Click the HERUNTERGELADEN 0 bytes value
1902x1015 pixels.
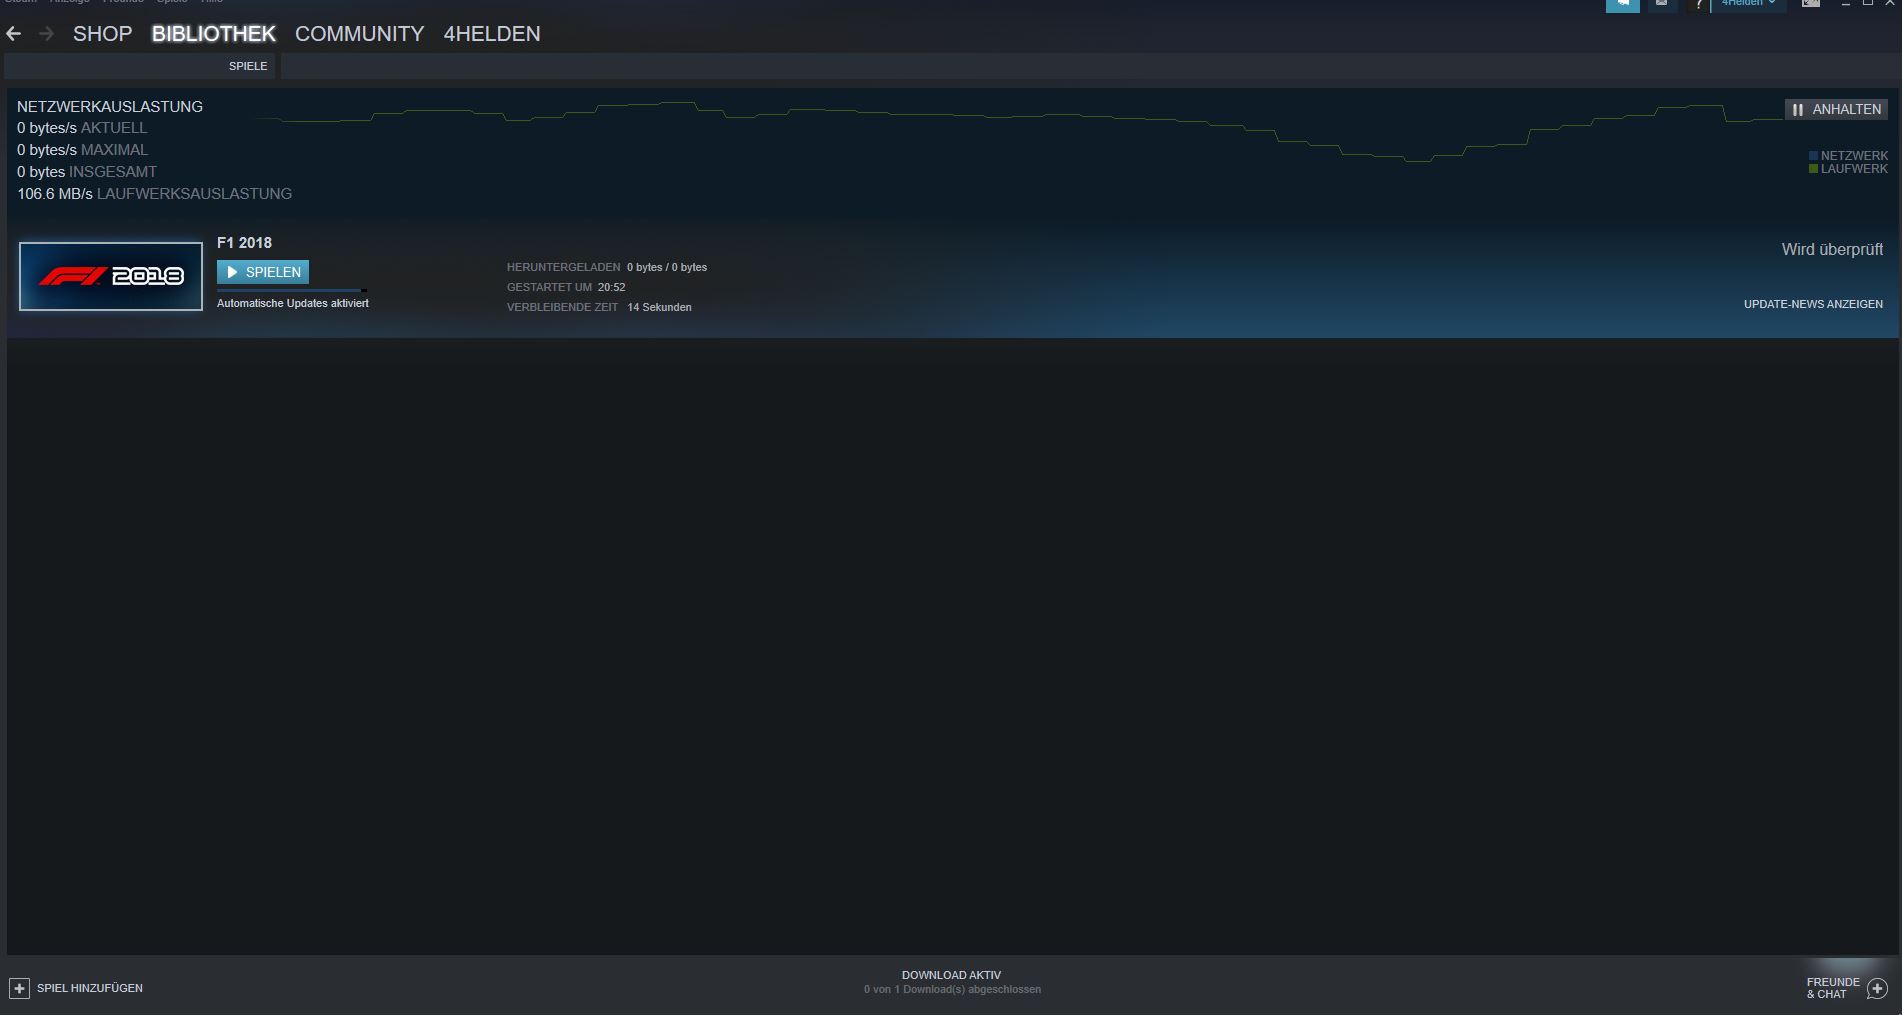(607, 267)
